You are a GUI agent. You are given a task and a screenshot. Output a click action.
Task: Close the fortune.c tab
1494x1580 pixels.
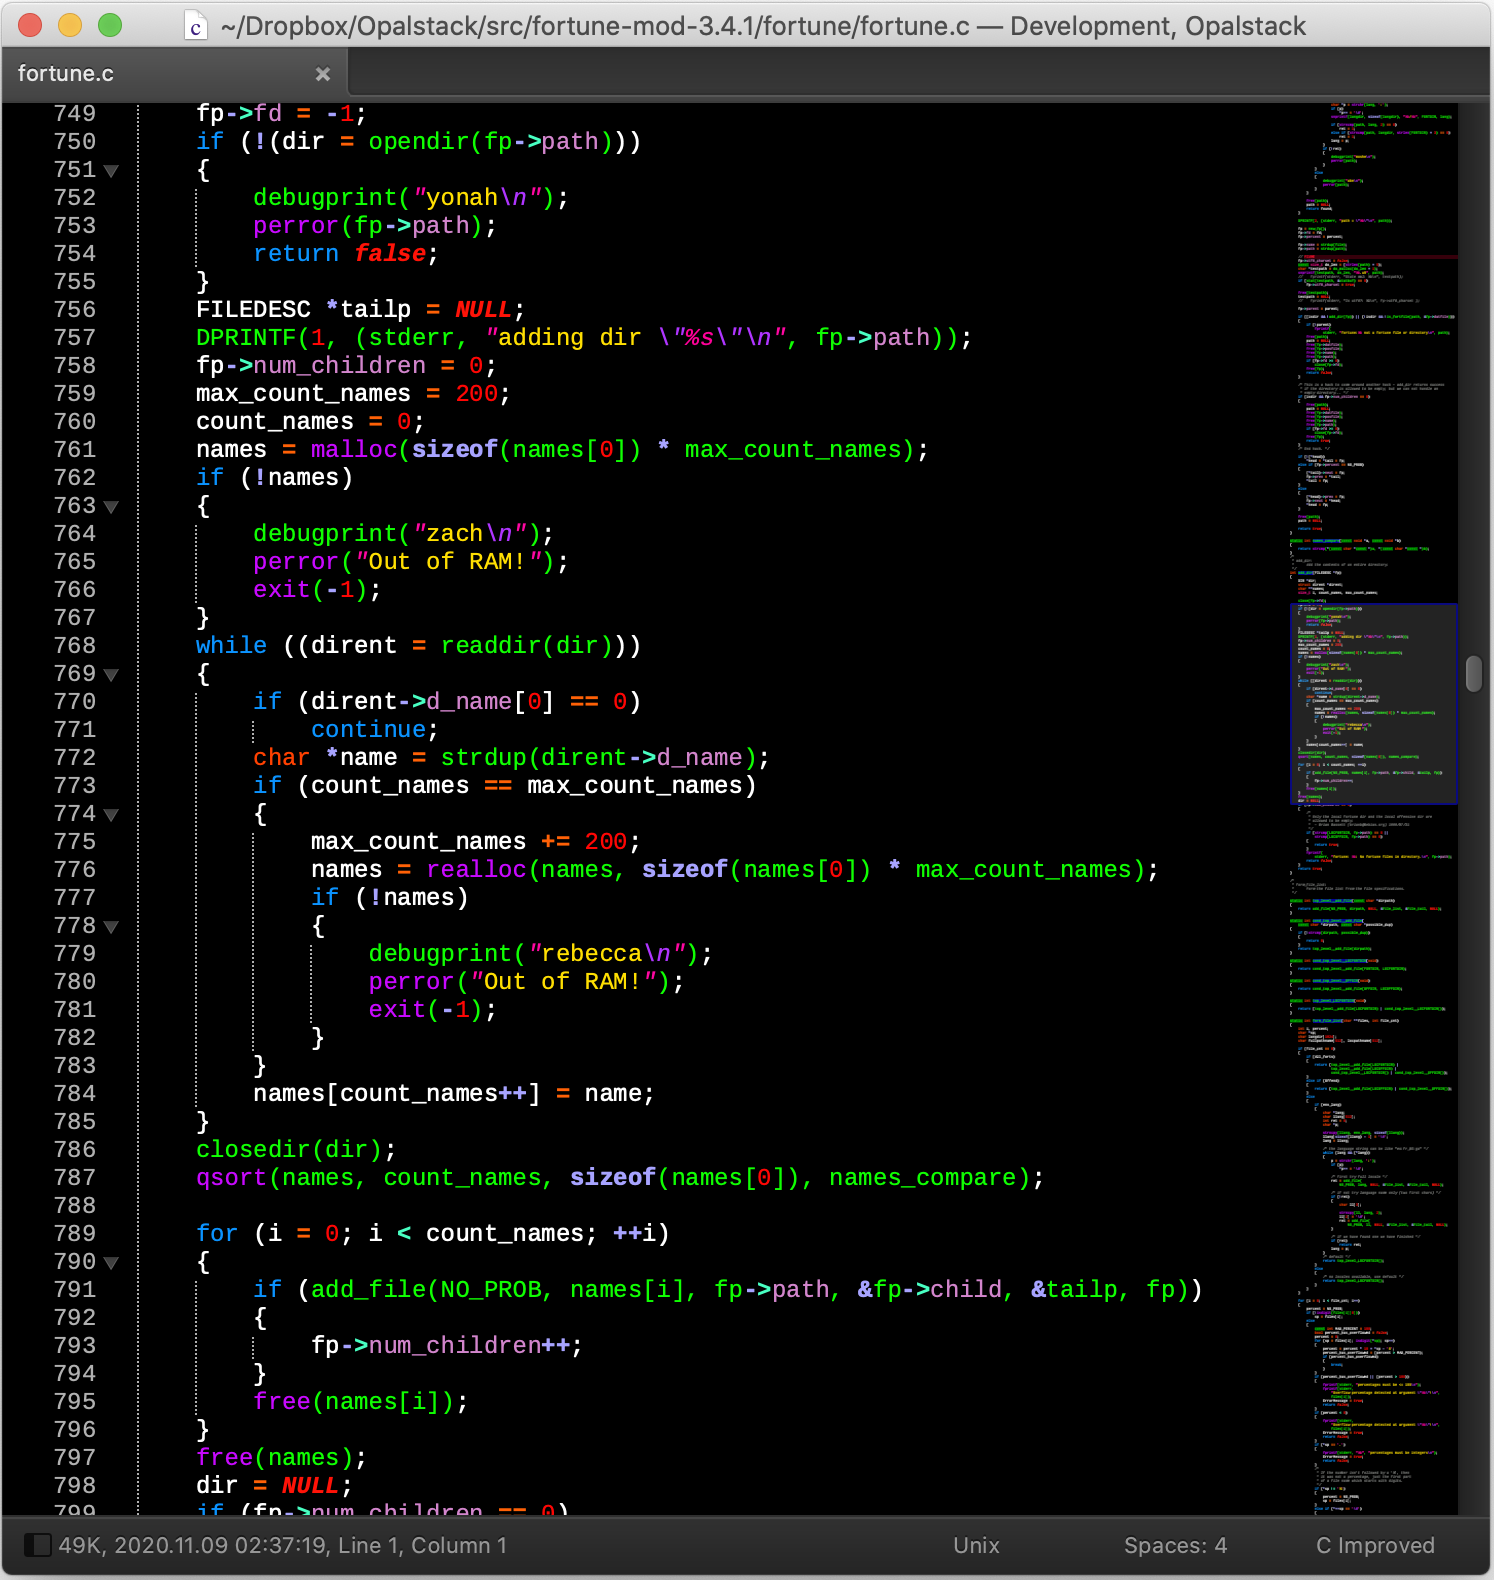coord(322,74)
